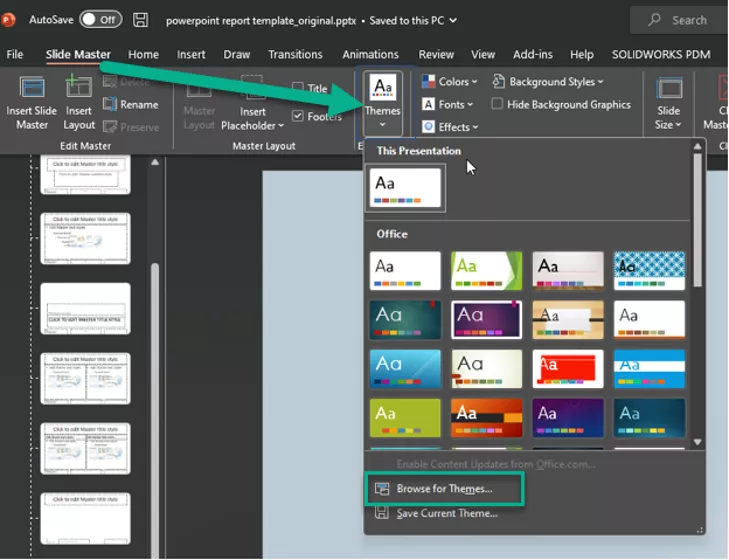The width and height of the screenshot is (729, 560).
Task: Apply the olive green theme thumbnail
Action: coord(405,418)
